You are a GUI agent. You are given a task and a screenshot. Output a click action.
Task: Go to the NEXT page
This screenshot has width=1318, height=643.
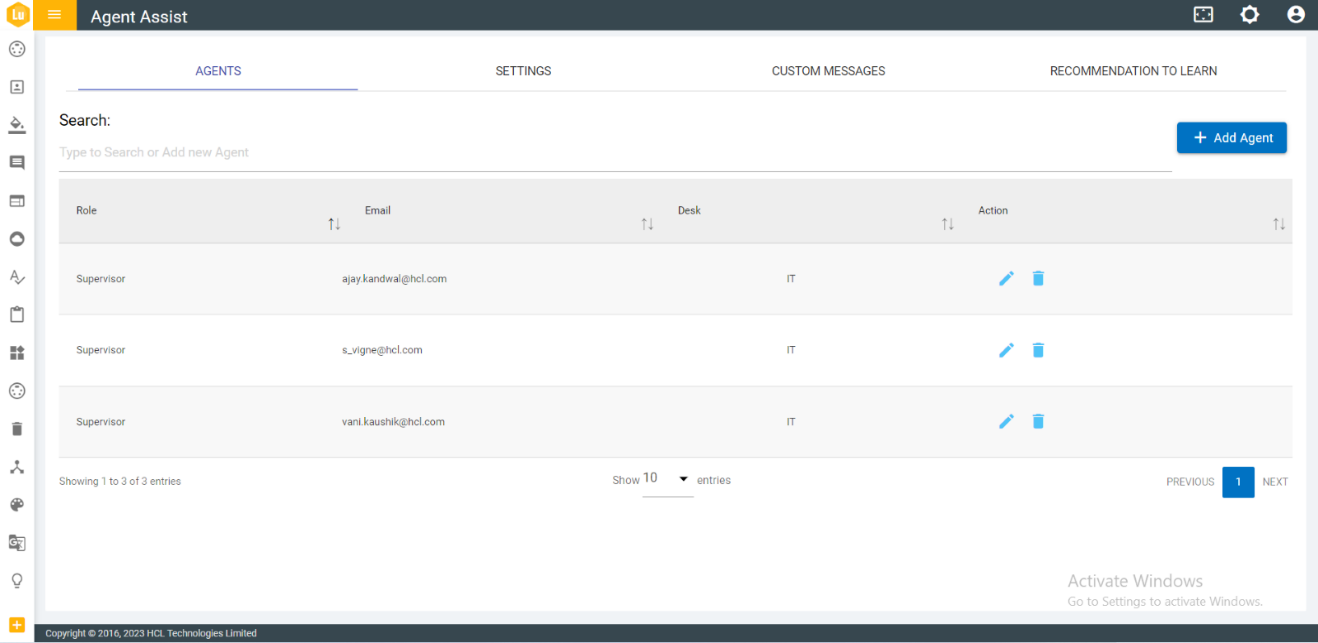tap(1275, 482)
